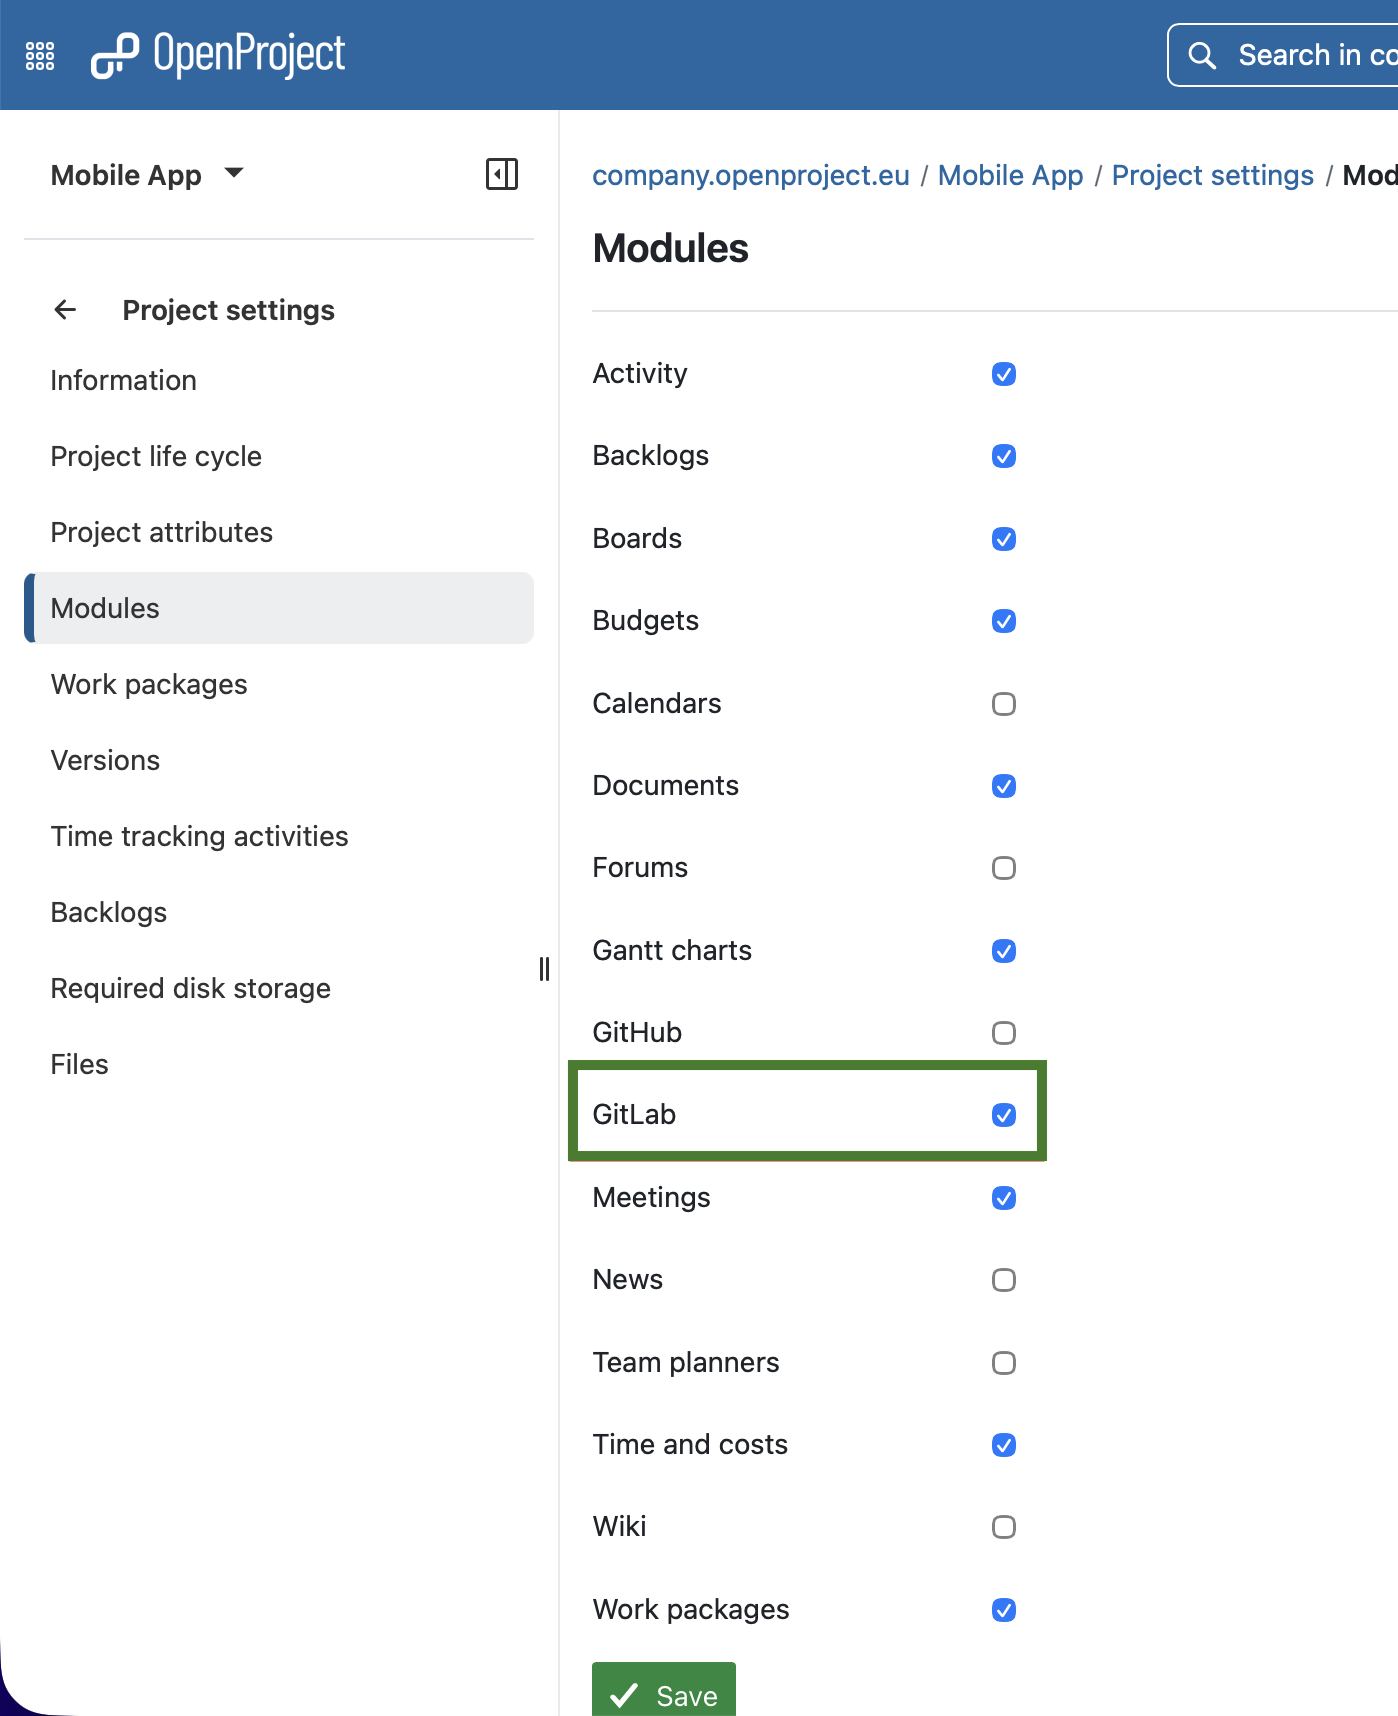This screenshot has width=1398, height=1716.
Task: Click the Modules page heading
Action: 670,248
